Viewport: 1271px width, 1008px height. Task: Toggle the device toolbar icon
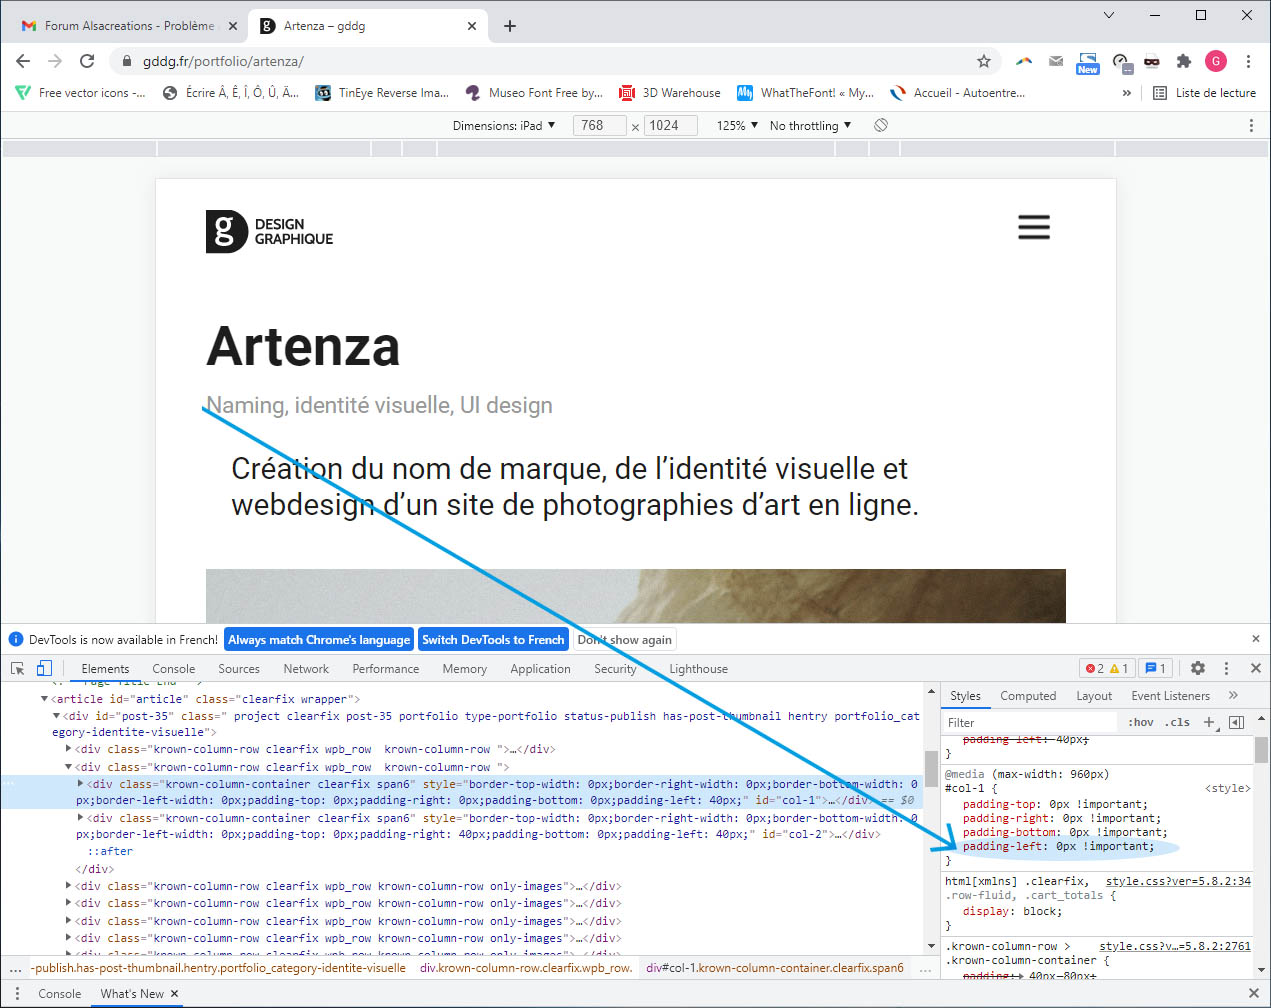click(x=44, y=669)
